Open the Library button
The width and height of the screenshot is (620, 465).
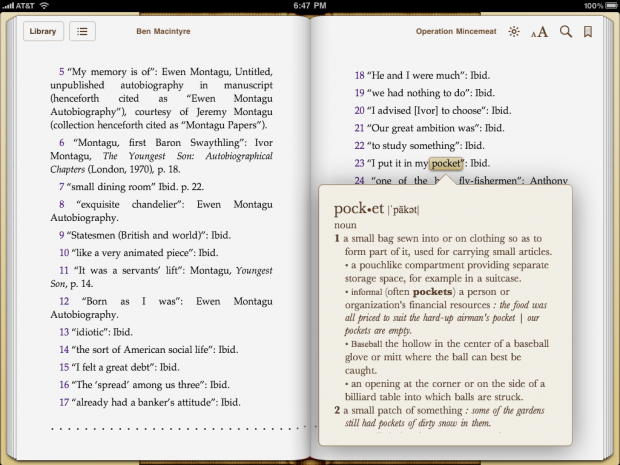point(43,31)
